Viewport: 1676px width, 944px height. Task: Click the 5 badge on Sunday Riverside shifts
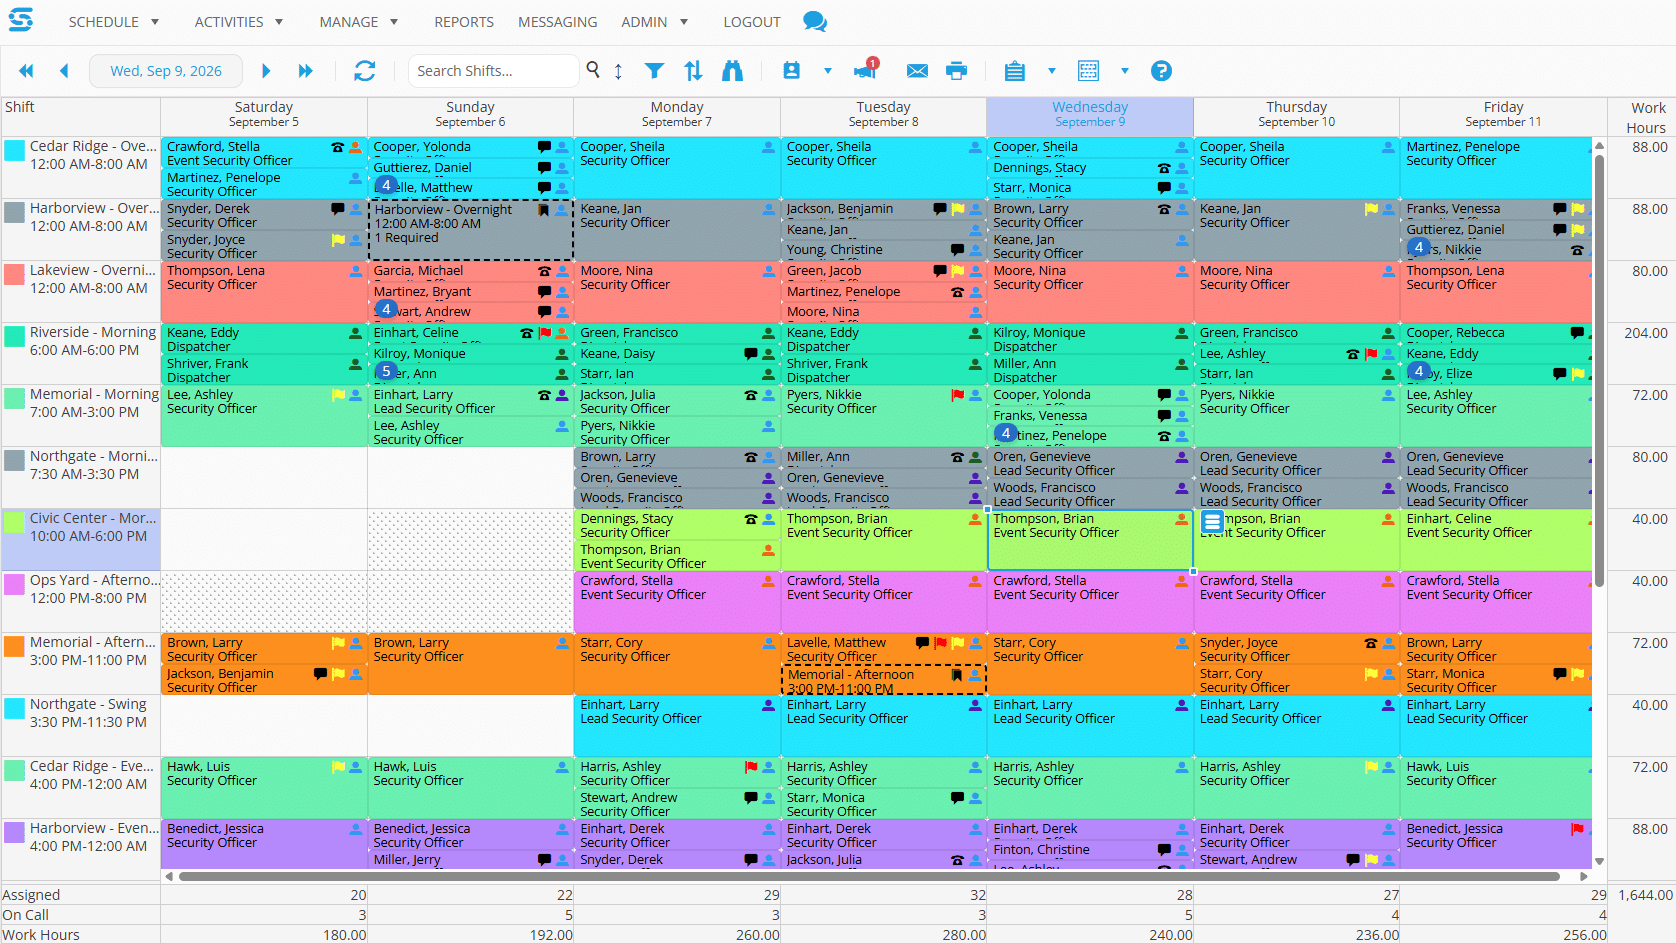[386, 371]
